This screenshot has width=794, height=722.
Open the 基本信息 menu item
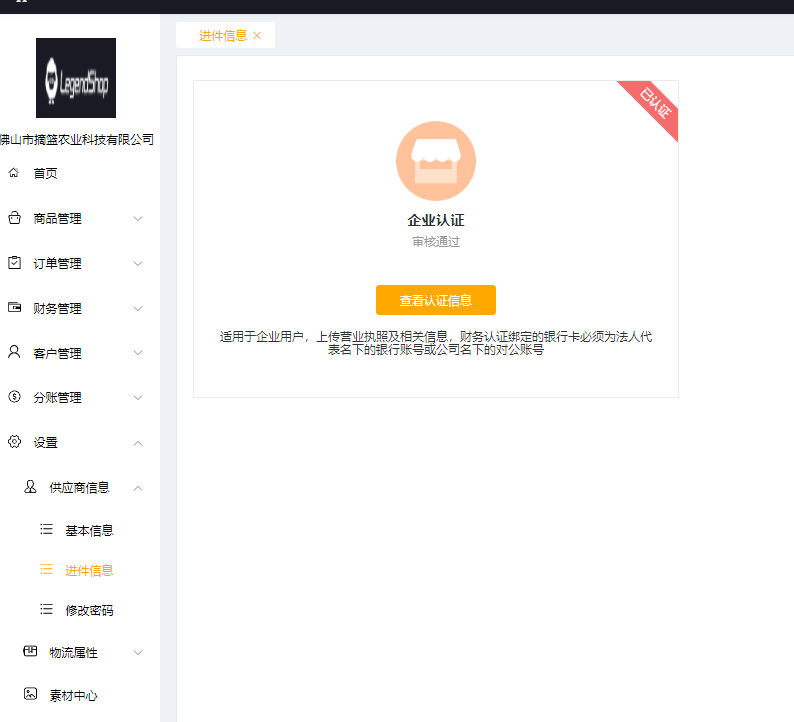pyautogui.click(x=89, y=530)
